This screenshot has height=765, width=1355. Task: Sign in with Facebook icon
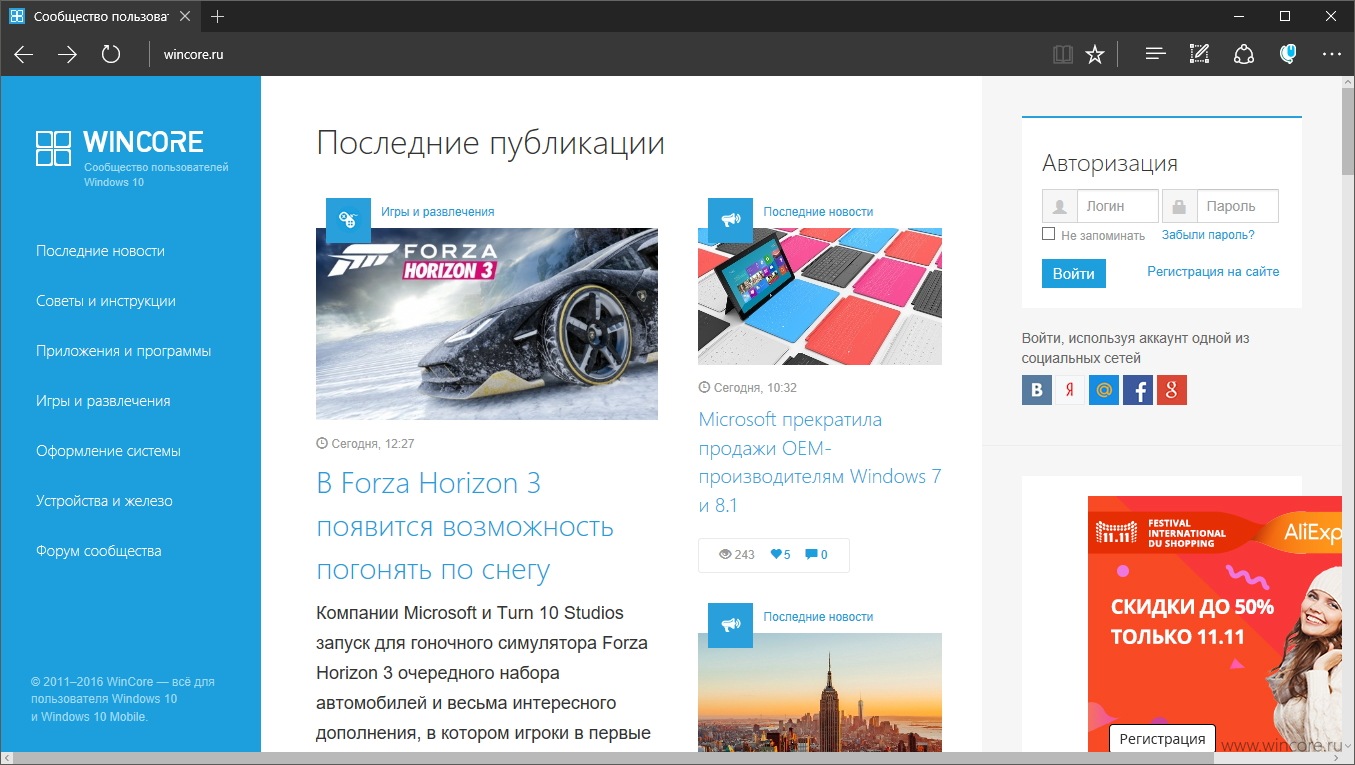(x=1138, y=390)
